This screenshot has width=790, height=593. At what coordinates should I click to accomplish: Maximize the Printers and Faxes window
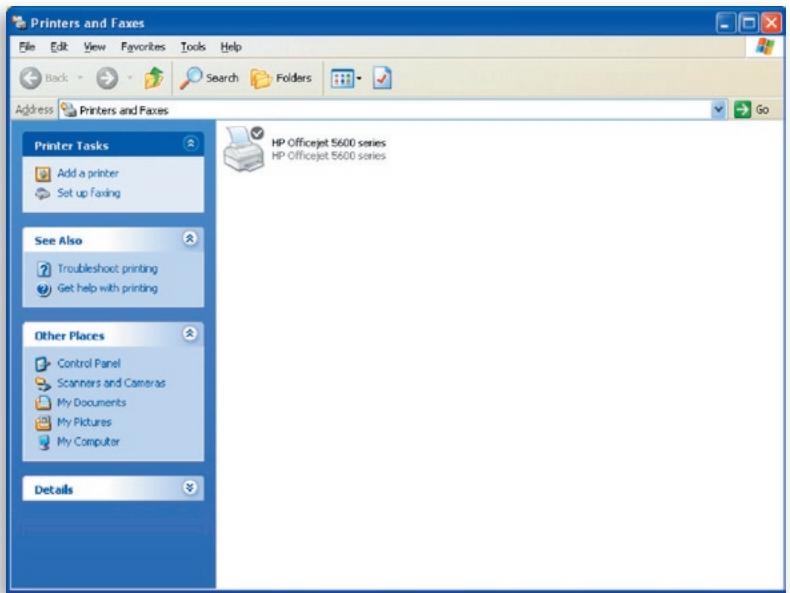coord(748,23)
